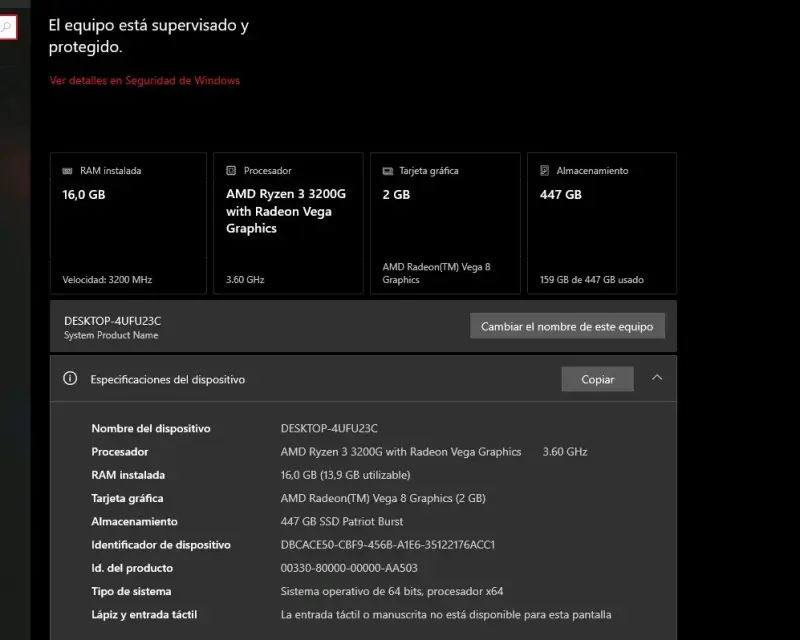Click AMD Radeon(TM) Vega 8 Graphics card subtitle
Viewport: 800px width, 640px height.
[x=436, y=273]
